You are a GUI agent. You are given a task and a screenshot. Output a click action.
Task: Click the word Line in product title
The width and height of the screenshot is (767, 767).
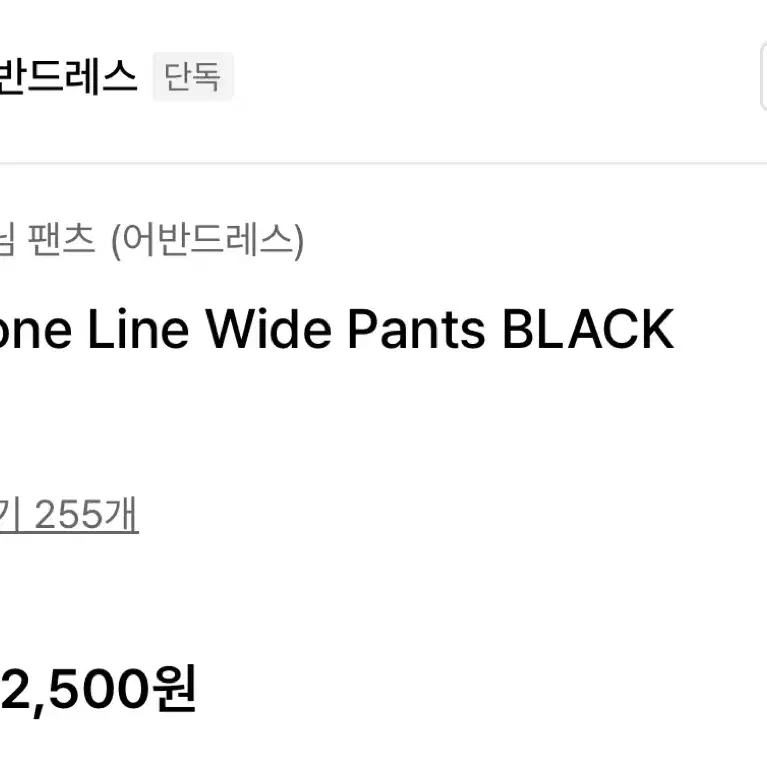coord(138,330)
